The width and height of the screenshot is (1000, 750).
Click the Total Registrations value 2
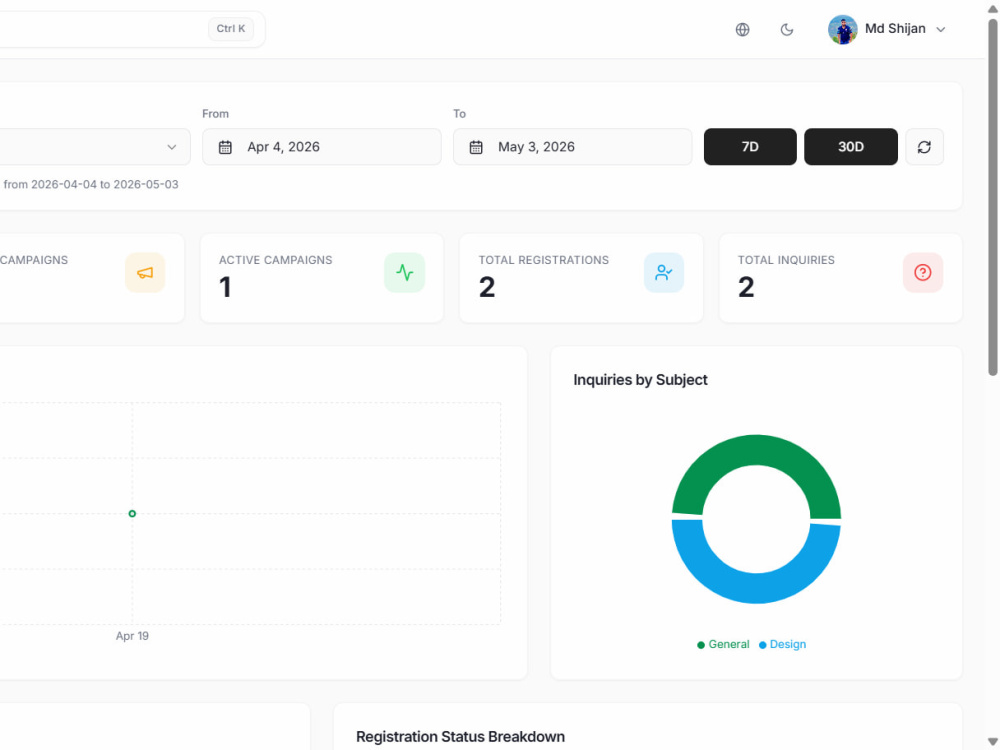click(487, 287)
